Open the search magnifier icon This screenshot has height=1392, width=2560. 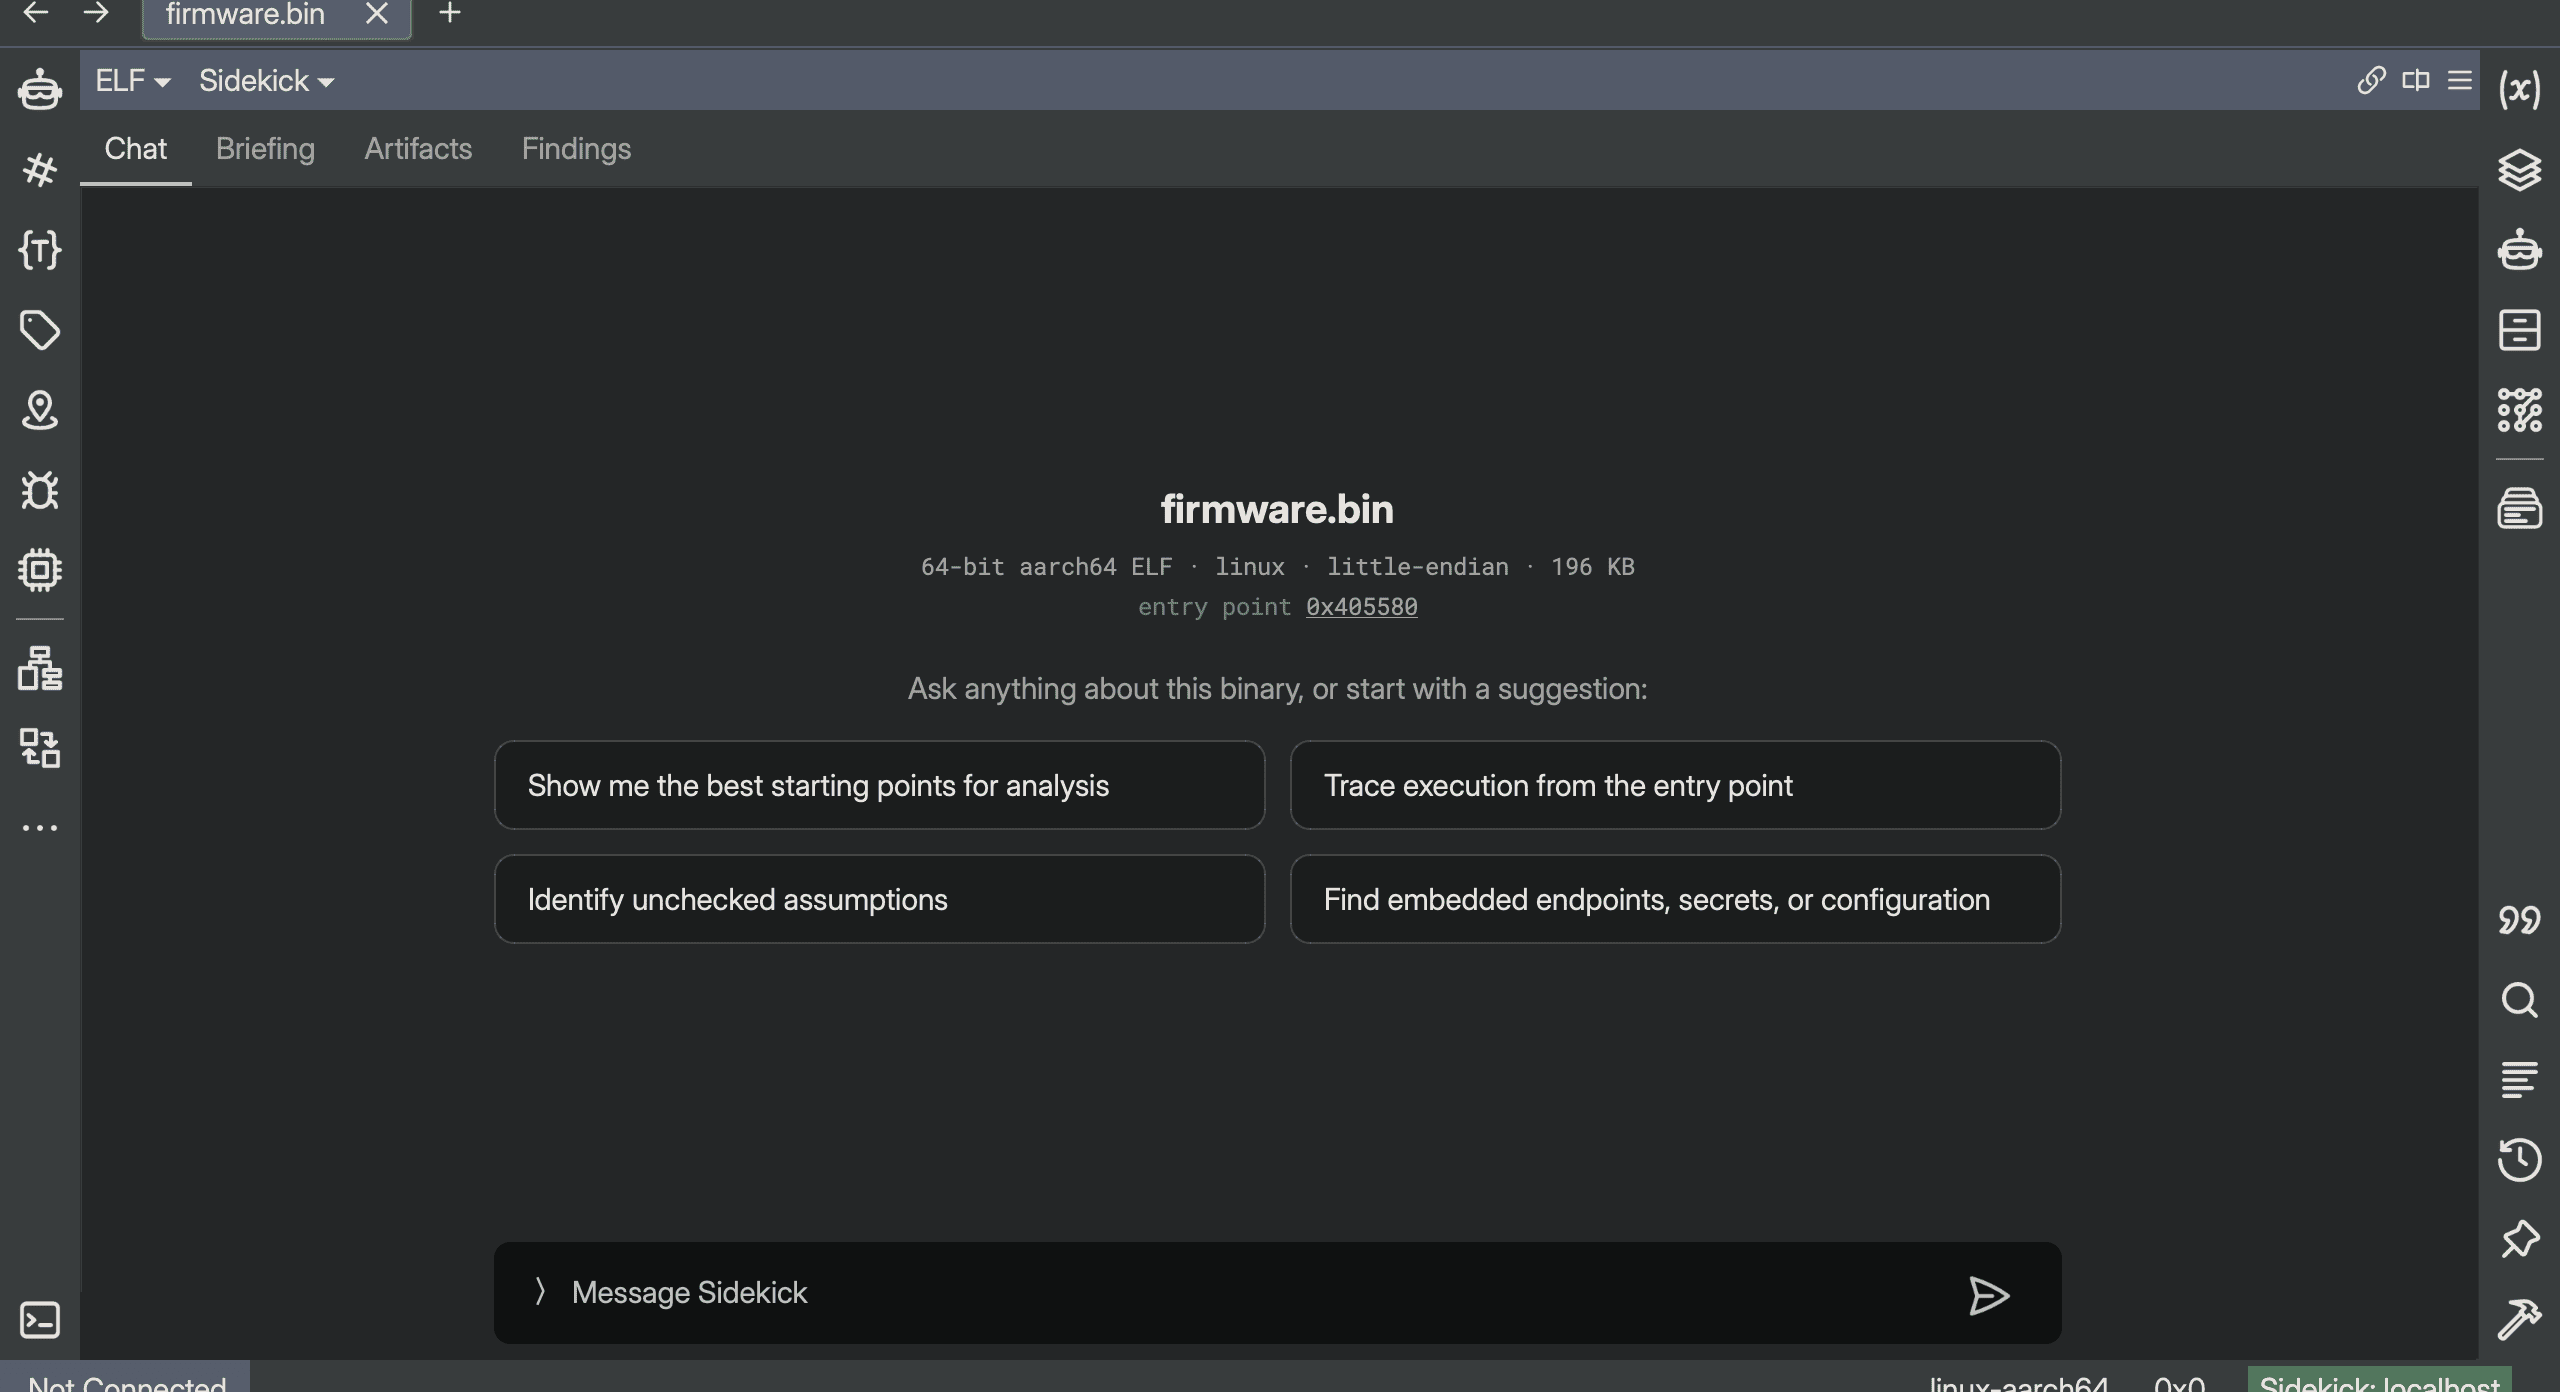pos(2519,1000)
